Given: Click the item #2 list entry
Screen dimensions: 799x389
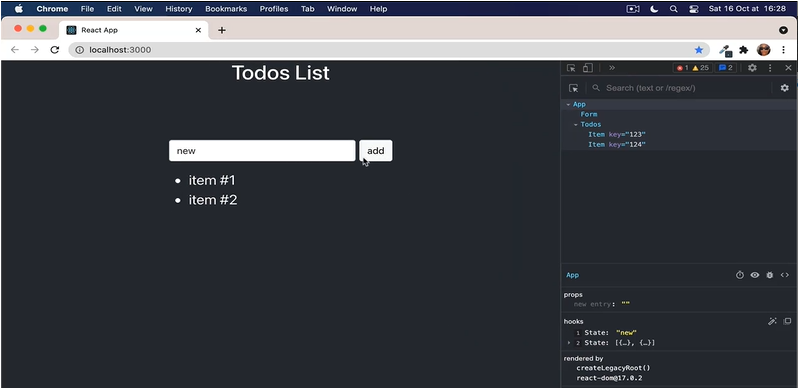Looking at the screenshot, I should coord(213,200).
